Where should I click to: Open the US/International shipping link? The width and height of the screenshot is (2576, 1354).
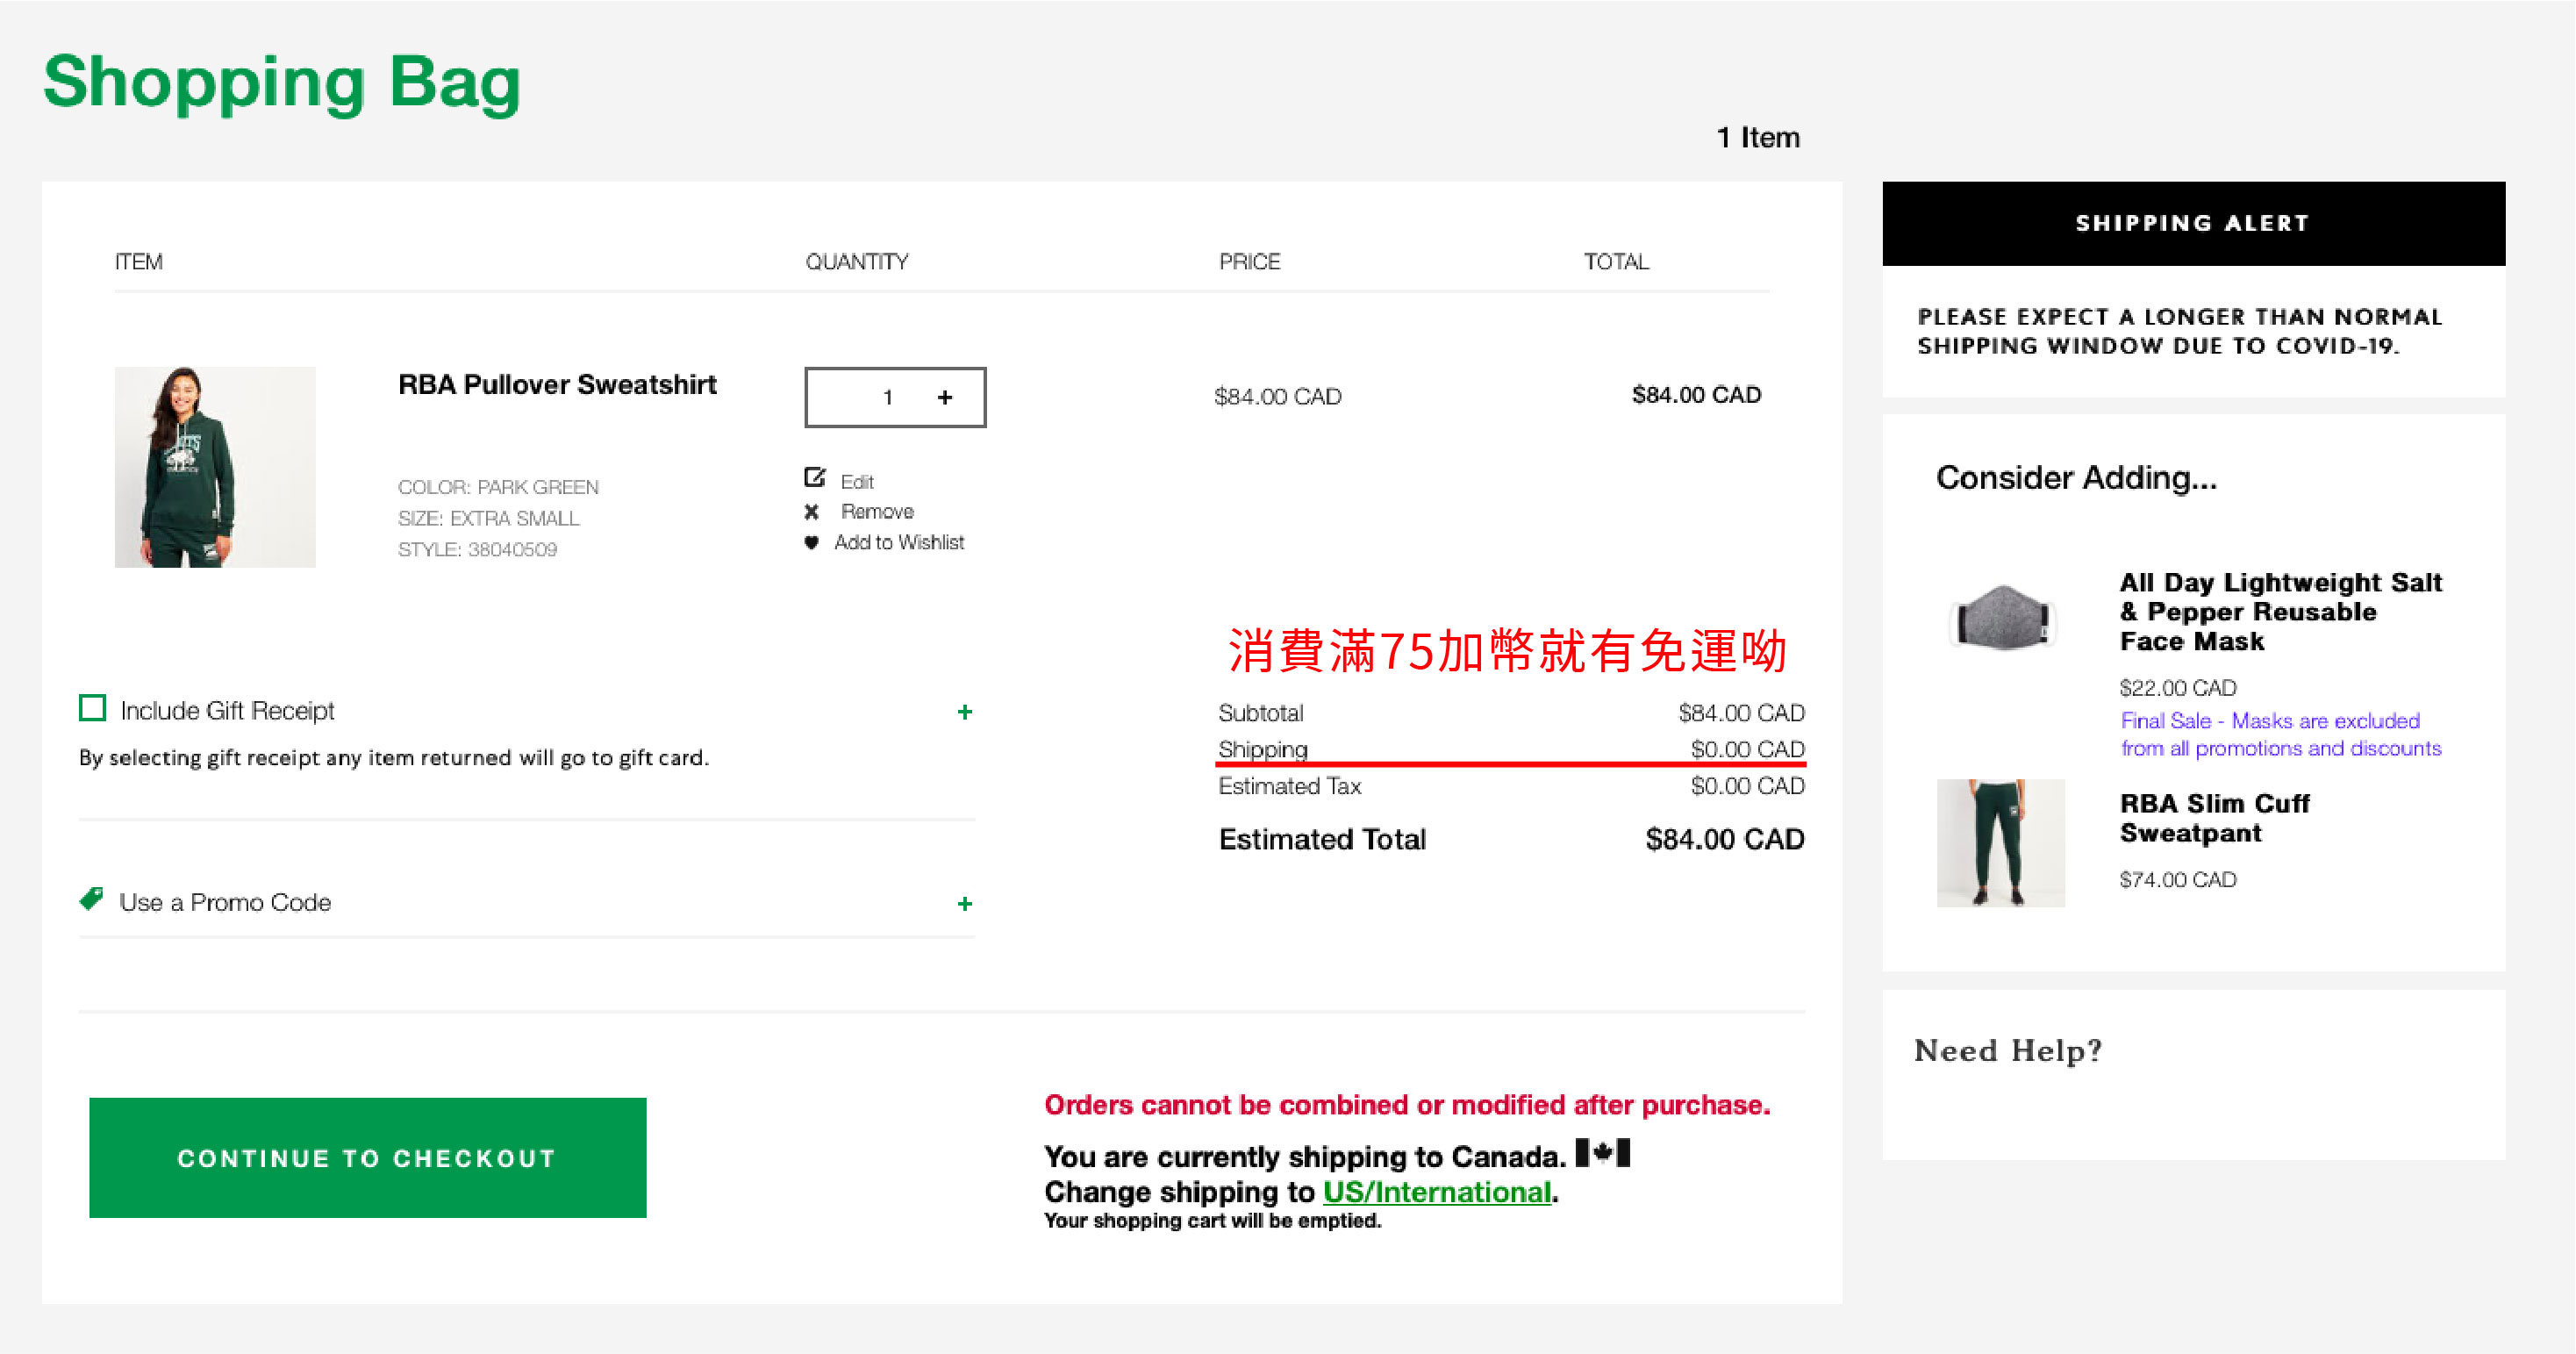click(1436, 1192)
